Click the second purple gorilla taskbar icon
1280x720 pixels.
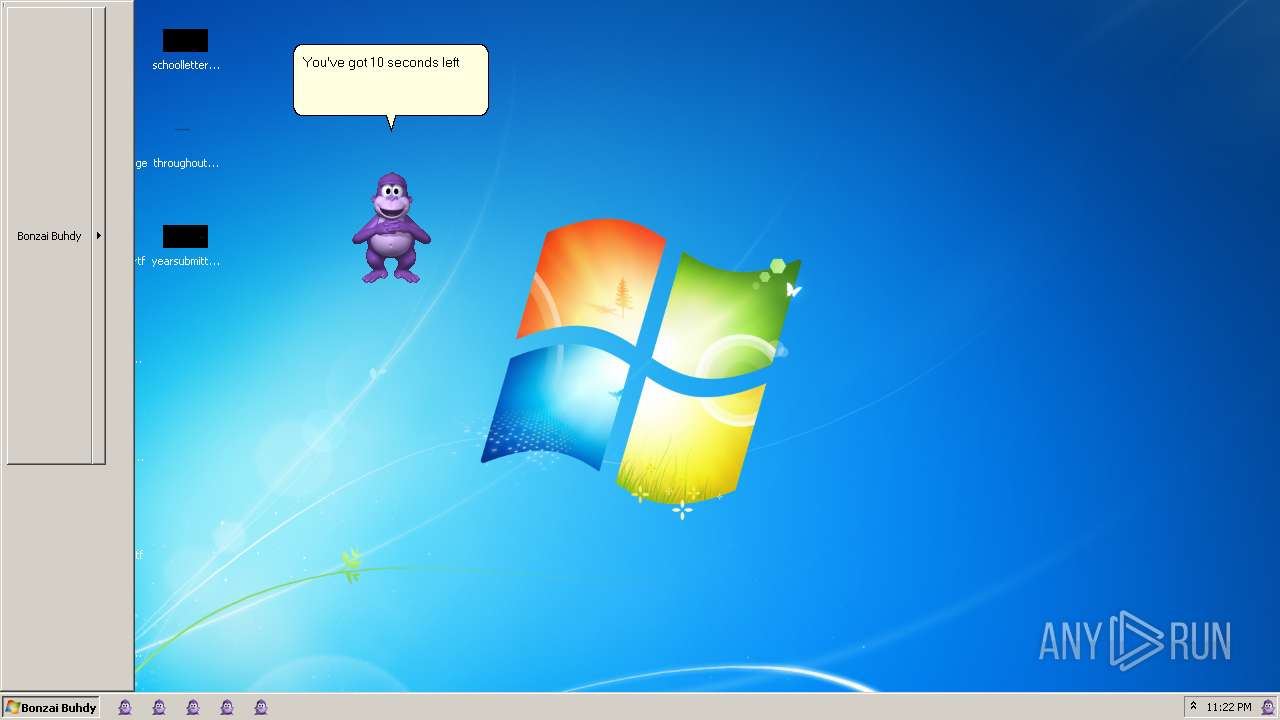tap(159, 707)
